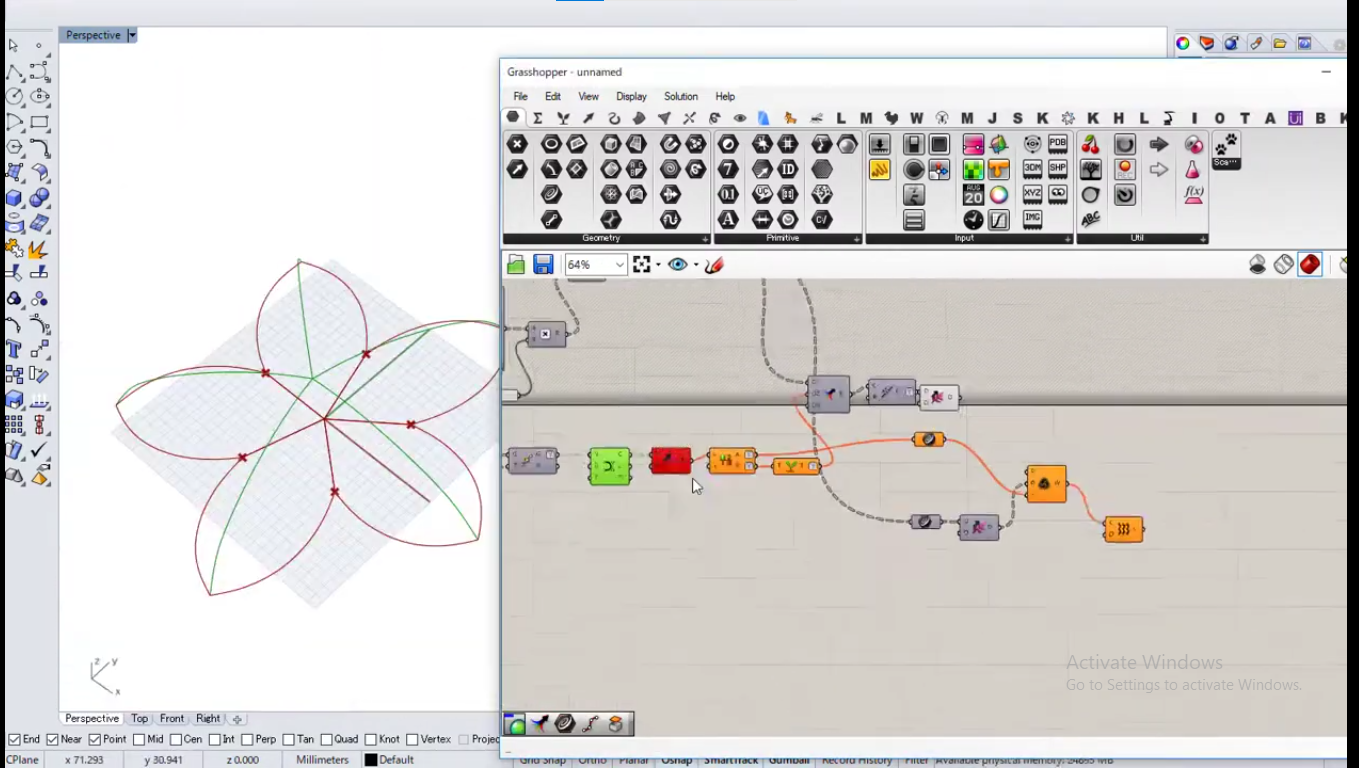1359x768 pixels.
Task: Save the Grasshopper document with disk icon
Action: click(x=543, y=265)
